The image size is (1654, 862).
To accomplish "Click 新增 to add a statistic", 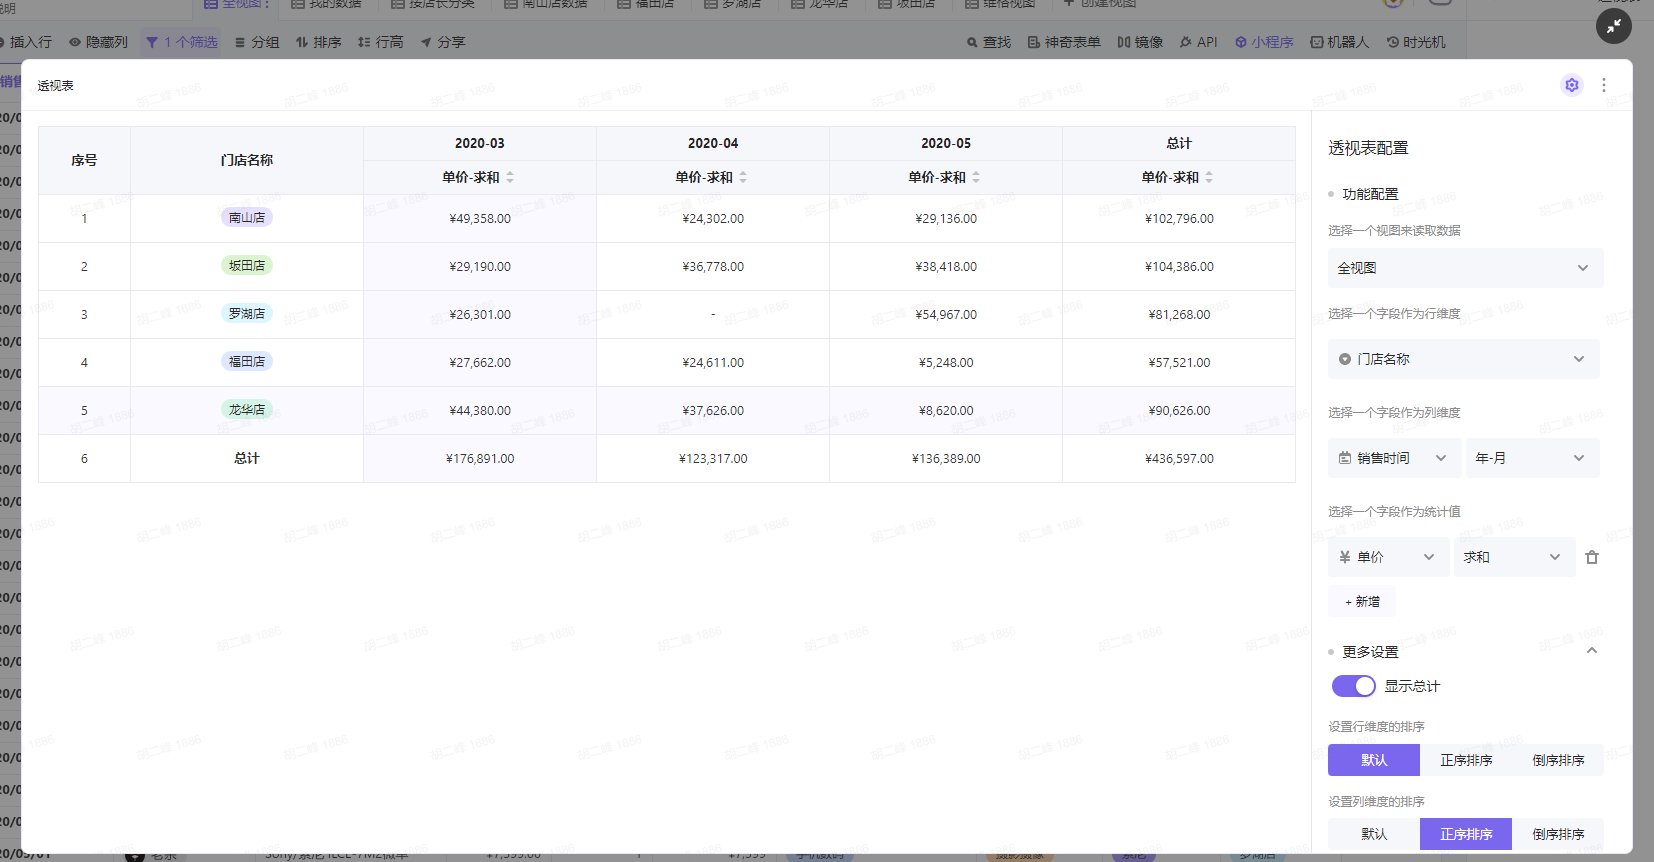I will [x=1362, y=602].
